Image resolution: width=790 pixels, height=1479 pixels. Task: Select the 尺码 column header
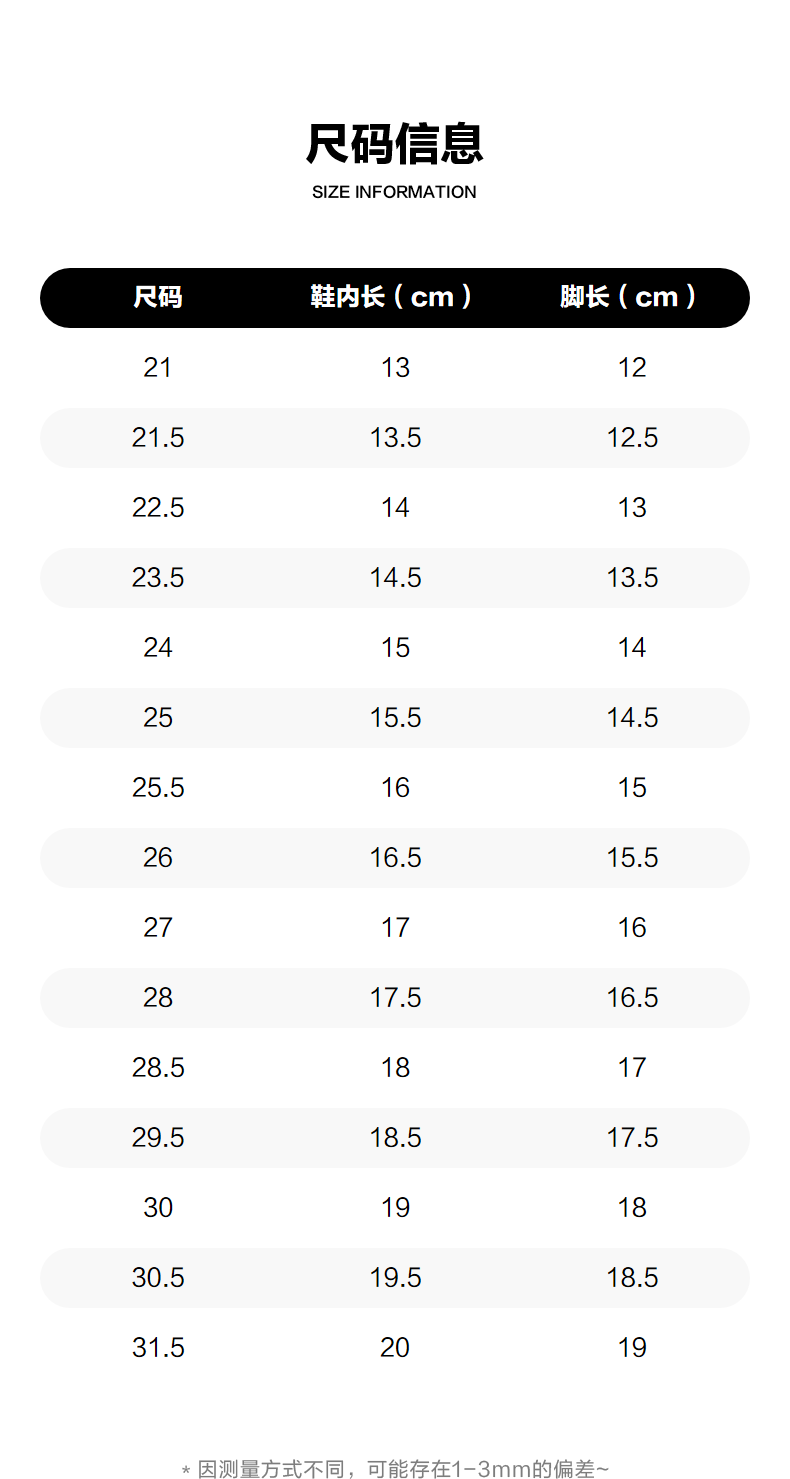coord(158,297)
